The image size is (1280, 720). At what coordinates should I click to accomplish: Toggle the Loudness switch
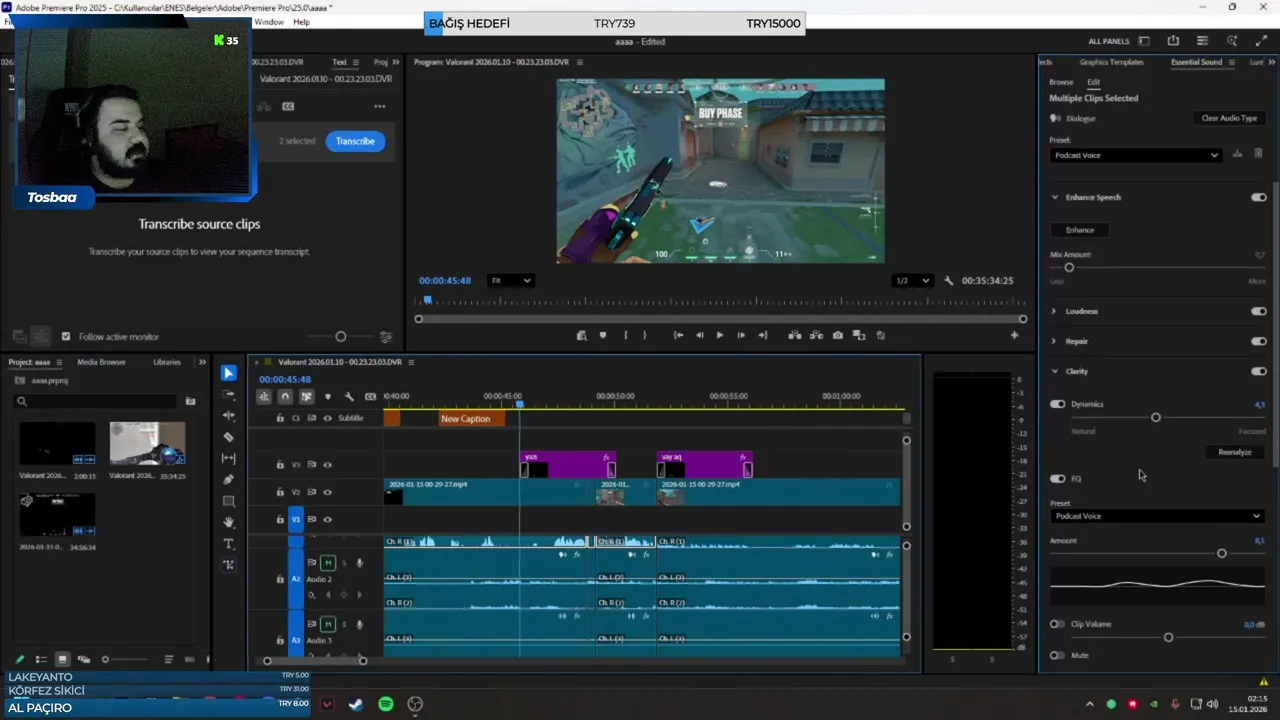pos(1259,311)
